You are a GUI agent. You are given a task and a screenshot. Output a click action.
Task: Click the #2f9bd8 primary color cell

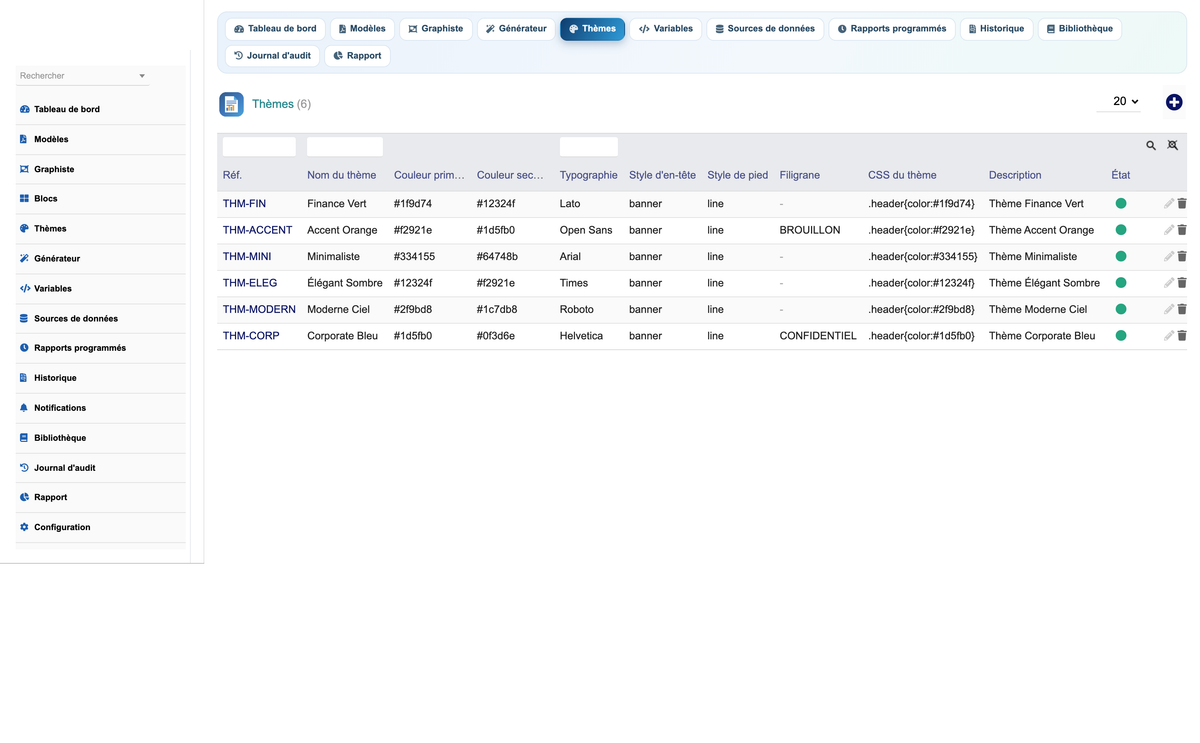413,310
